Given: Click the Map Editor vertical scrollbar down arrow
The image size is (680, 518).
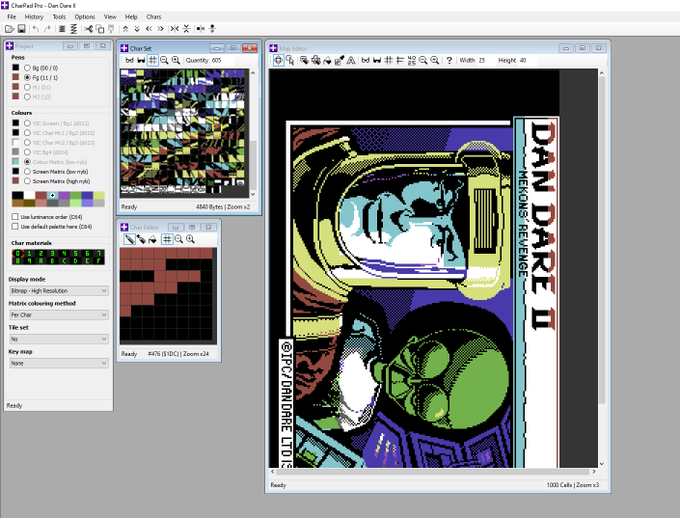Looking at the screenshot, I should [602, 464].
